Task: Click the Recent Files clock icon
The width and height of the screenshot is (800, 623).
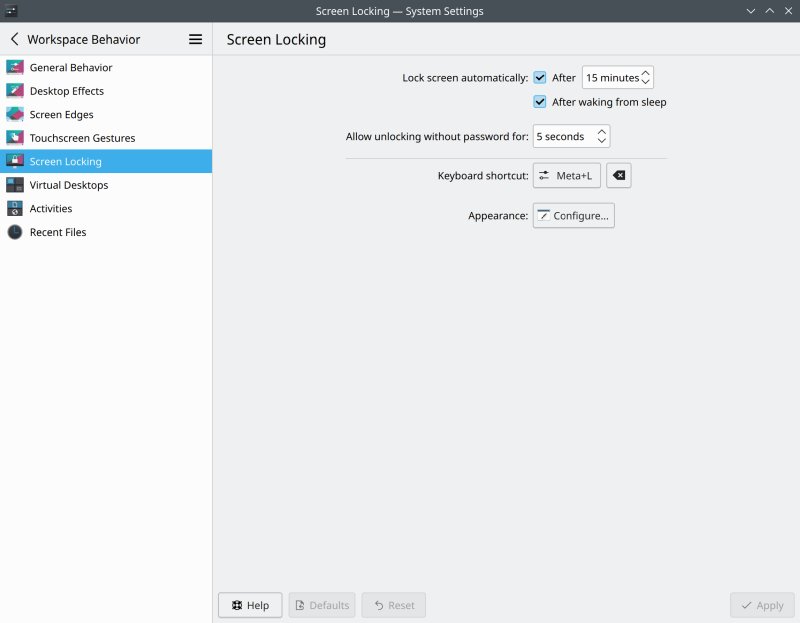Action: [x=14, y=232]
